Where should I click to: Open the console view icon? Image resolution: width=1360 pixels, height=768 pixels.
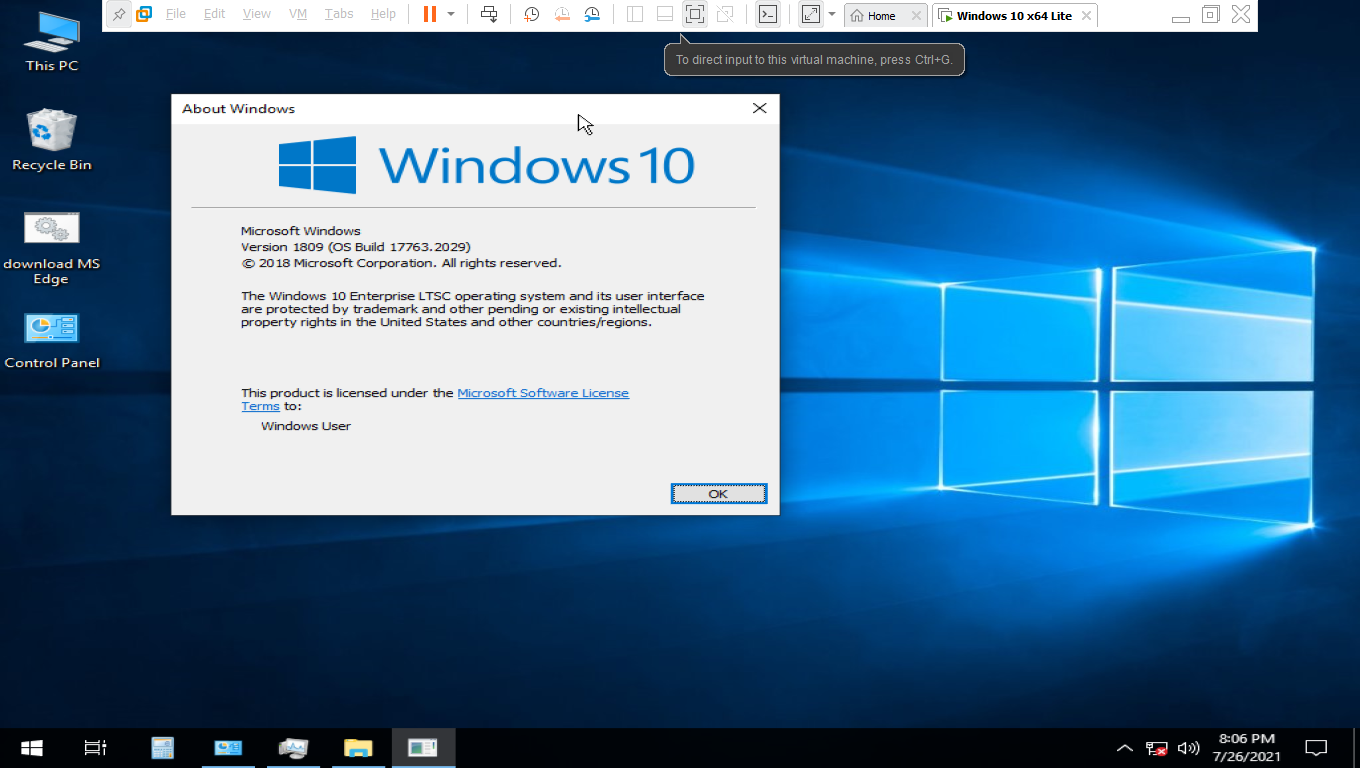click(768, 14)
